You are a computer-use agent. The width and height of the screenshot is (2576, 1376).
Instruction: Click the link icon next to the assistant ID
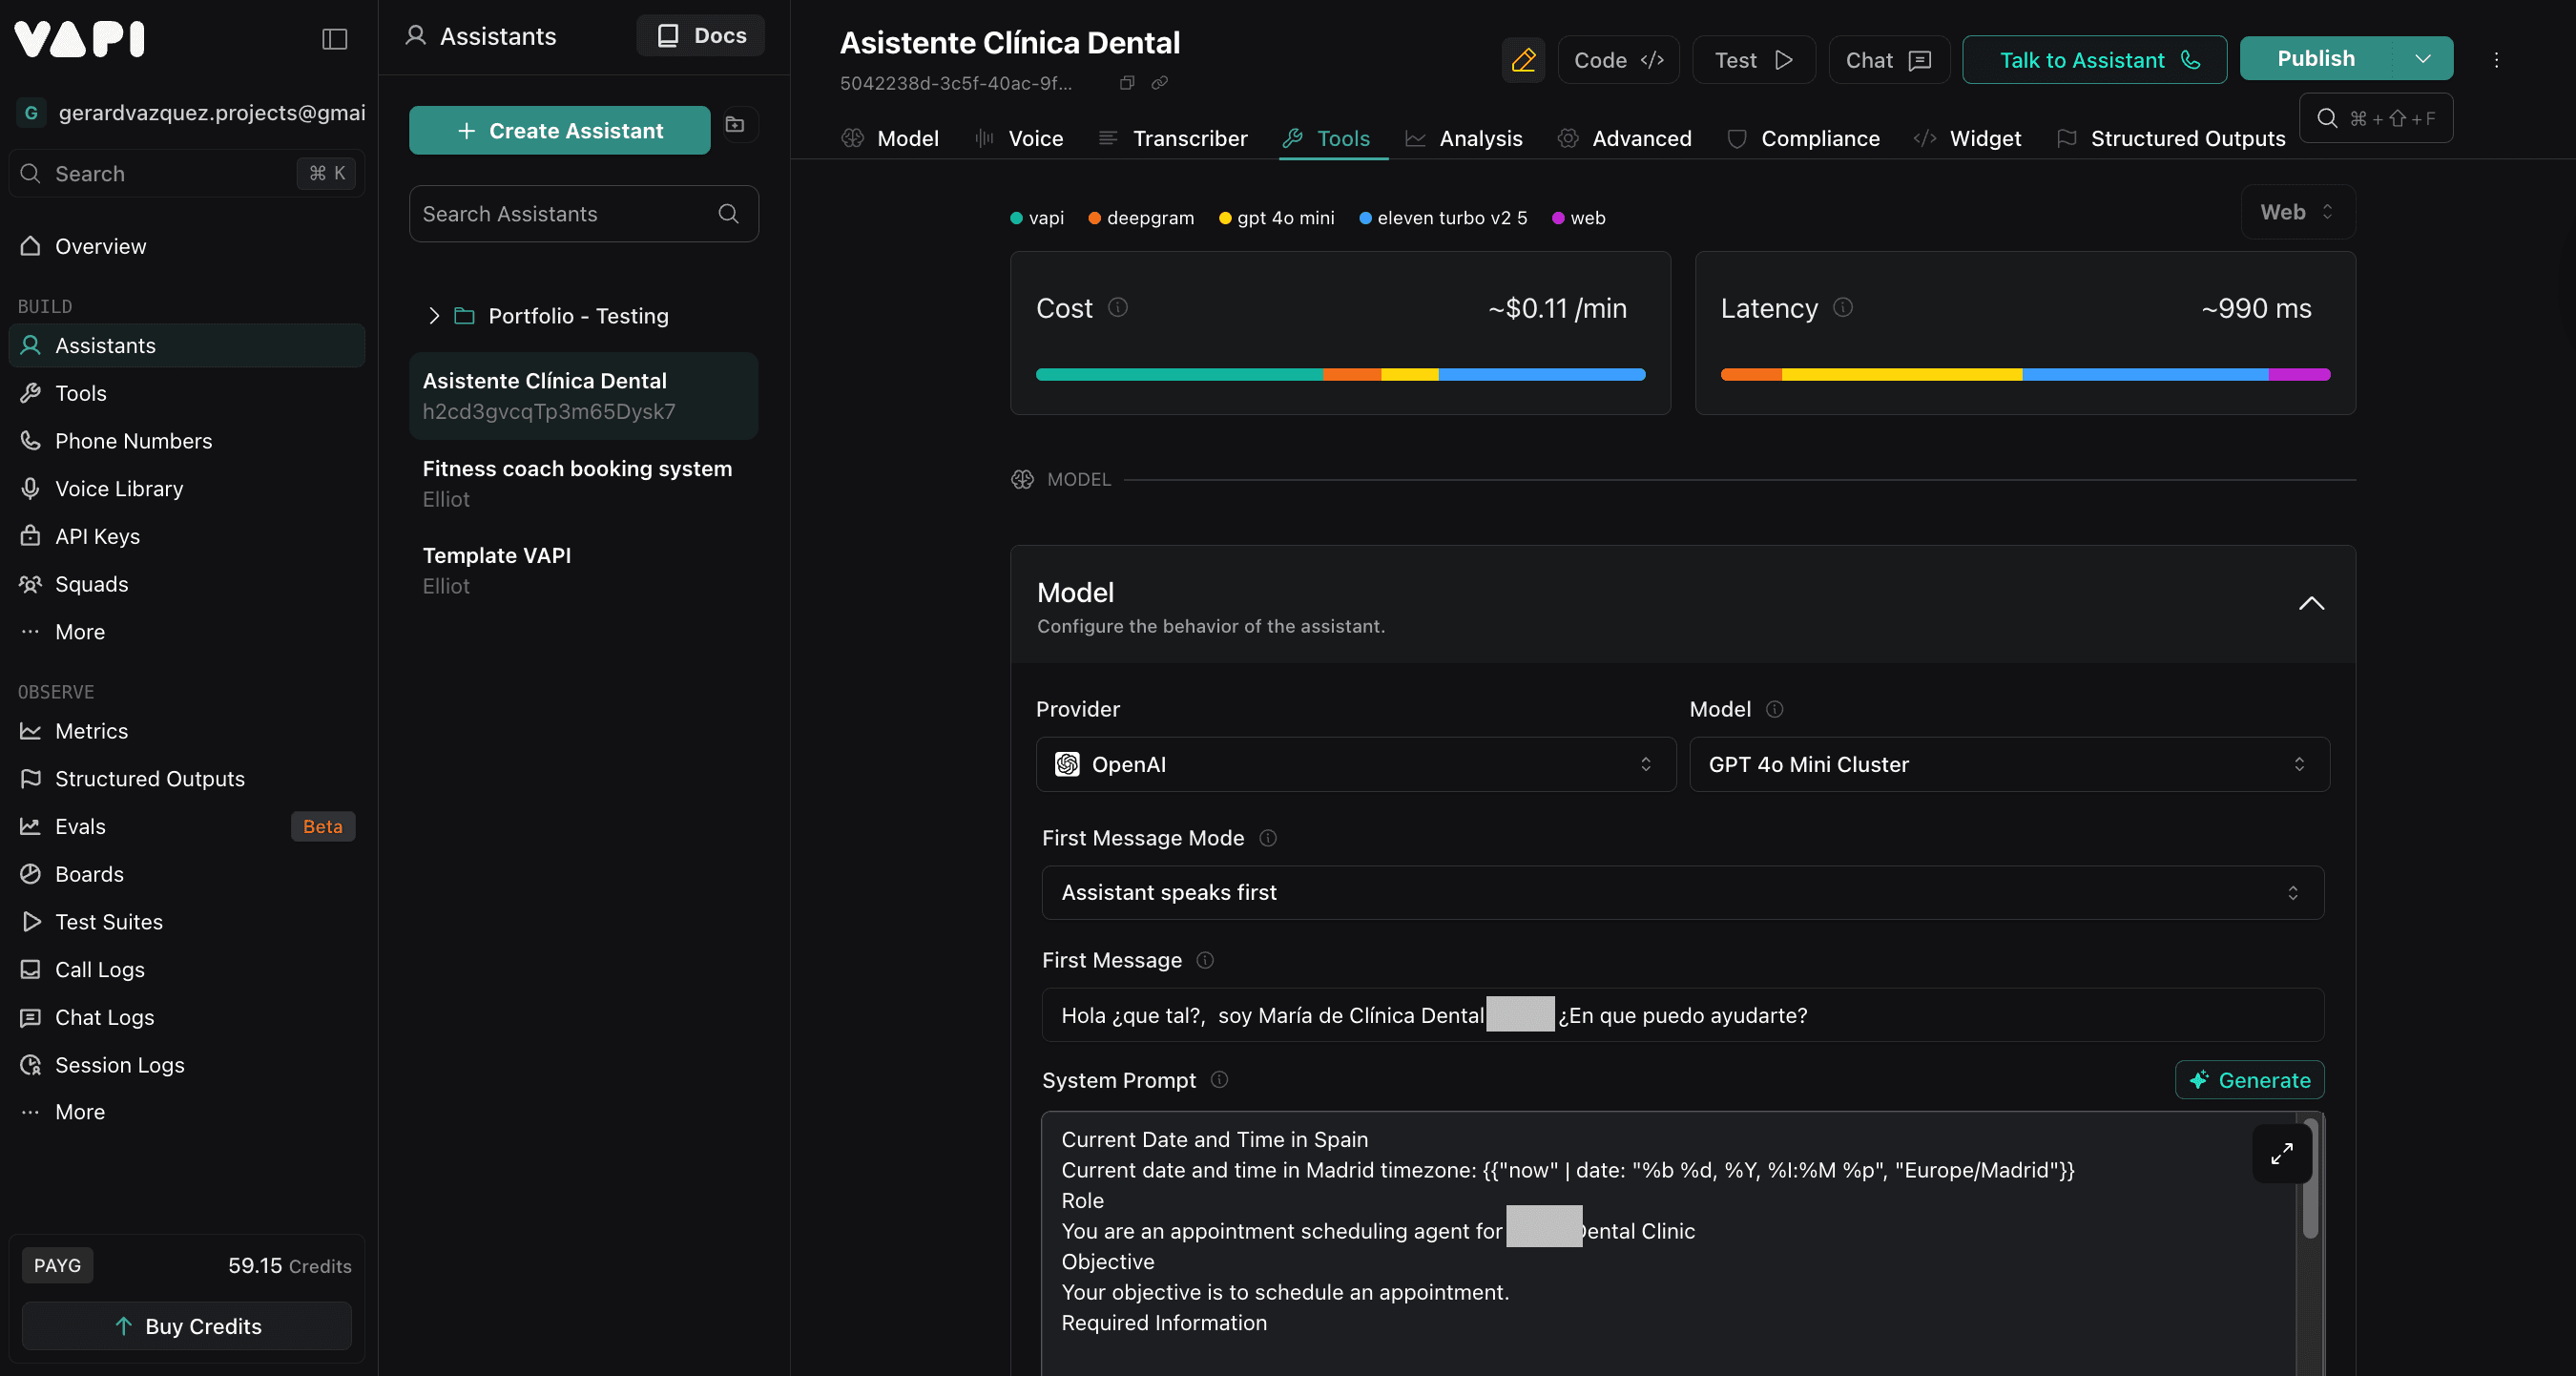point(1160,83)
